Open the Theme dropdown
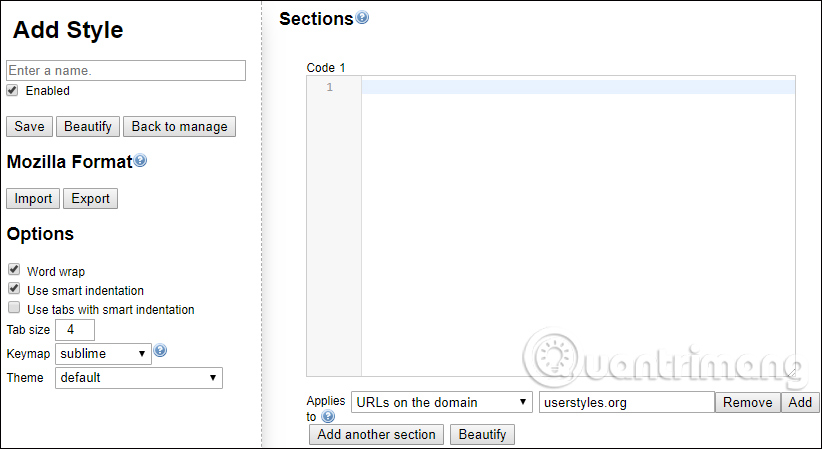 pos(138,378)
